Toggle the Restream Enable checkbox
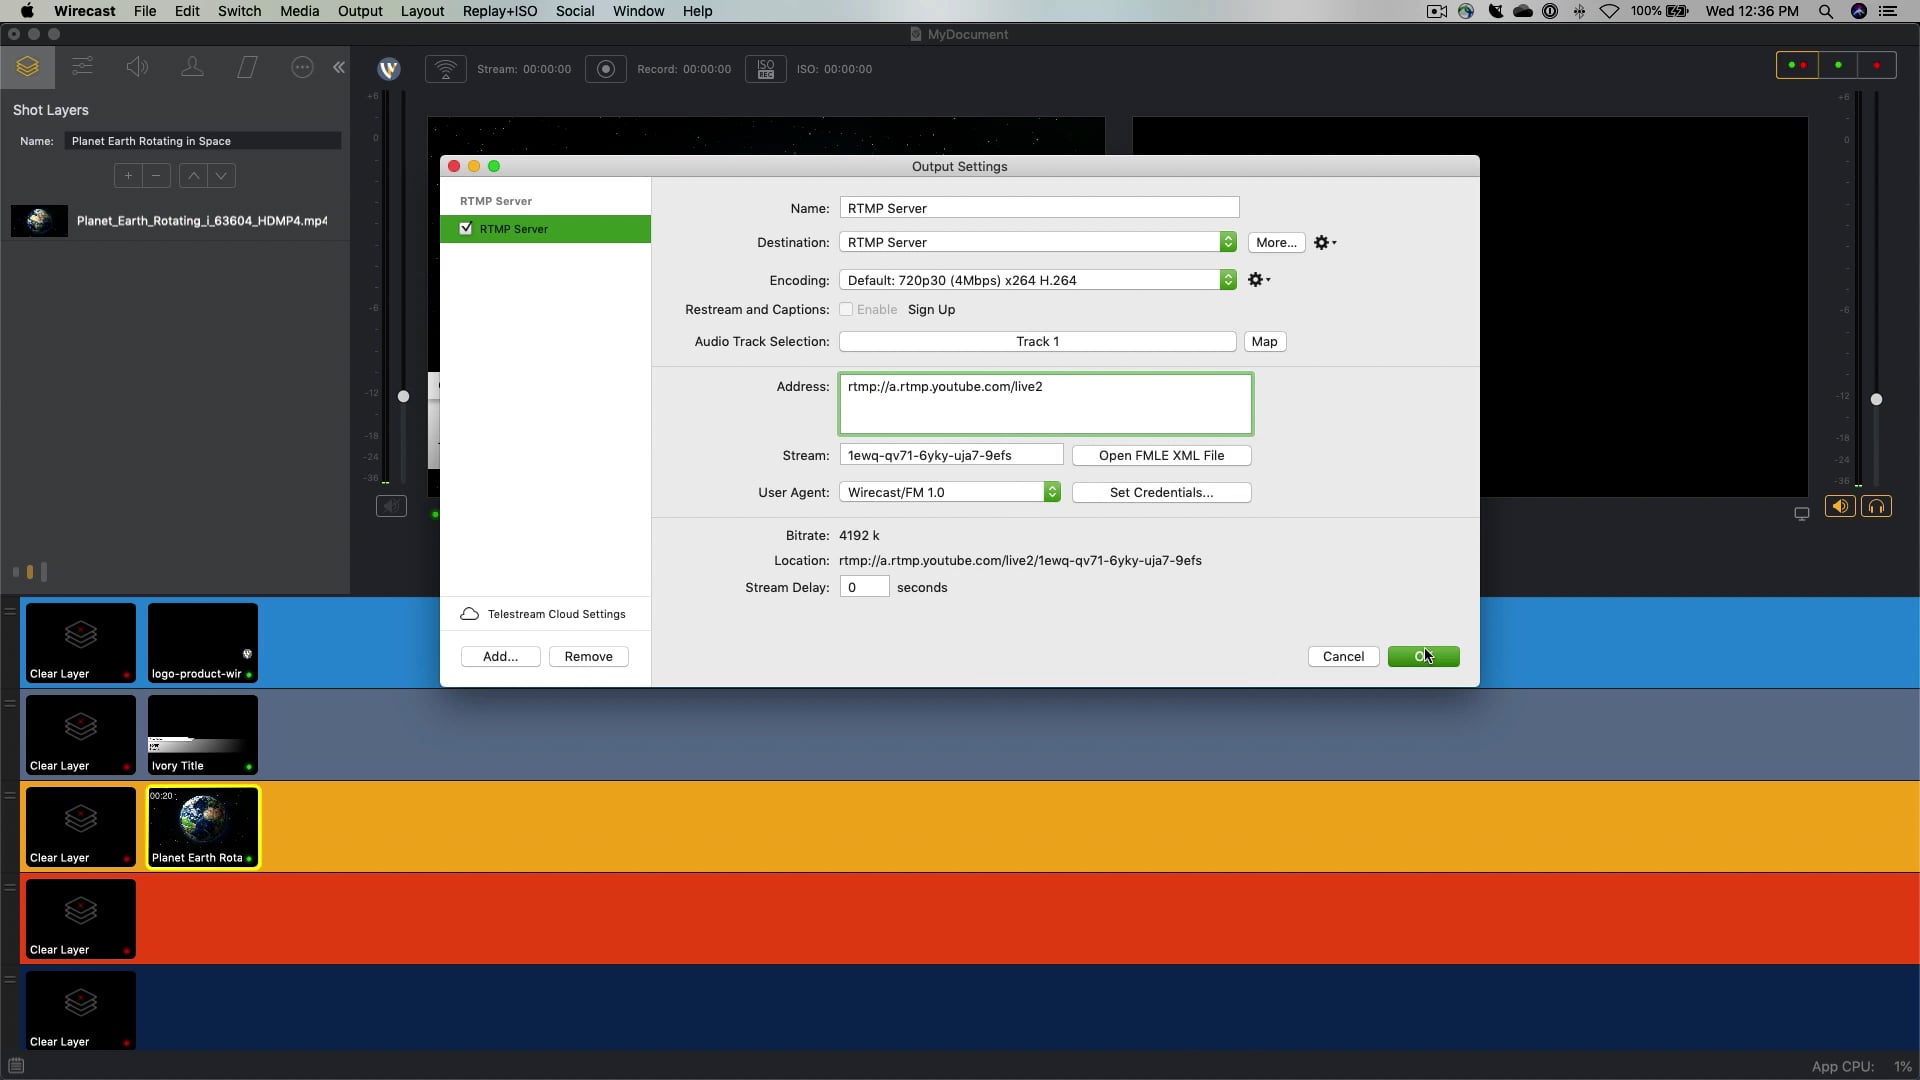Screen dimensions: 1920x1080 click(x=846, y=310)
